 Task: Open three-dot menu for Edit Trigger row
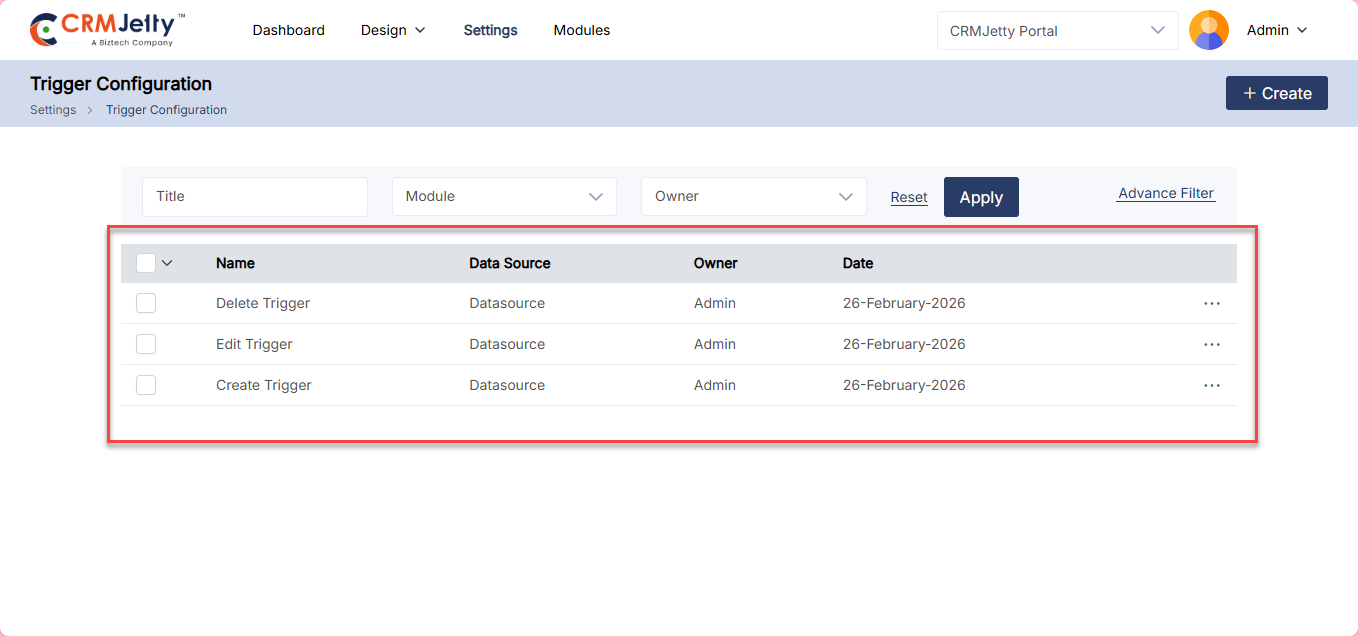point(1211,344)
